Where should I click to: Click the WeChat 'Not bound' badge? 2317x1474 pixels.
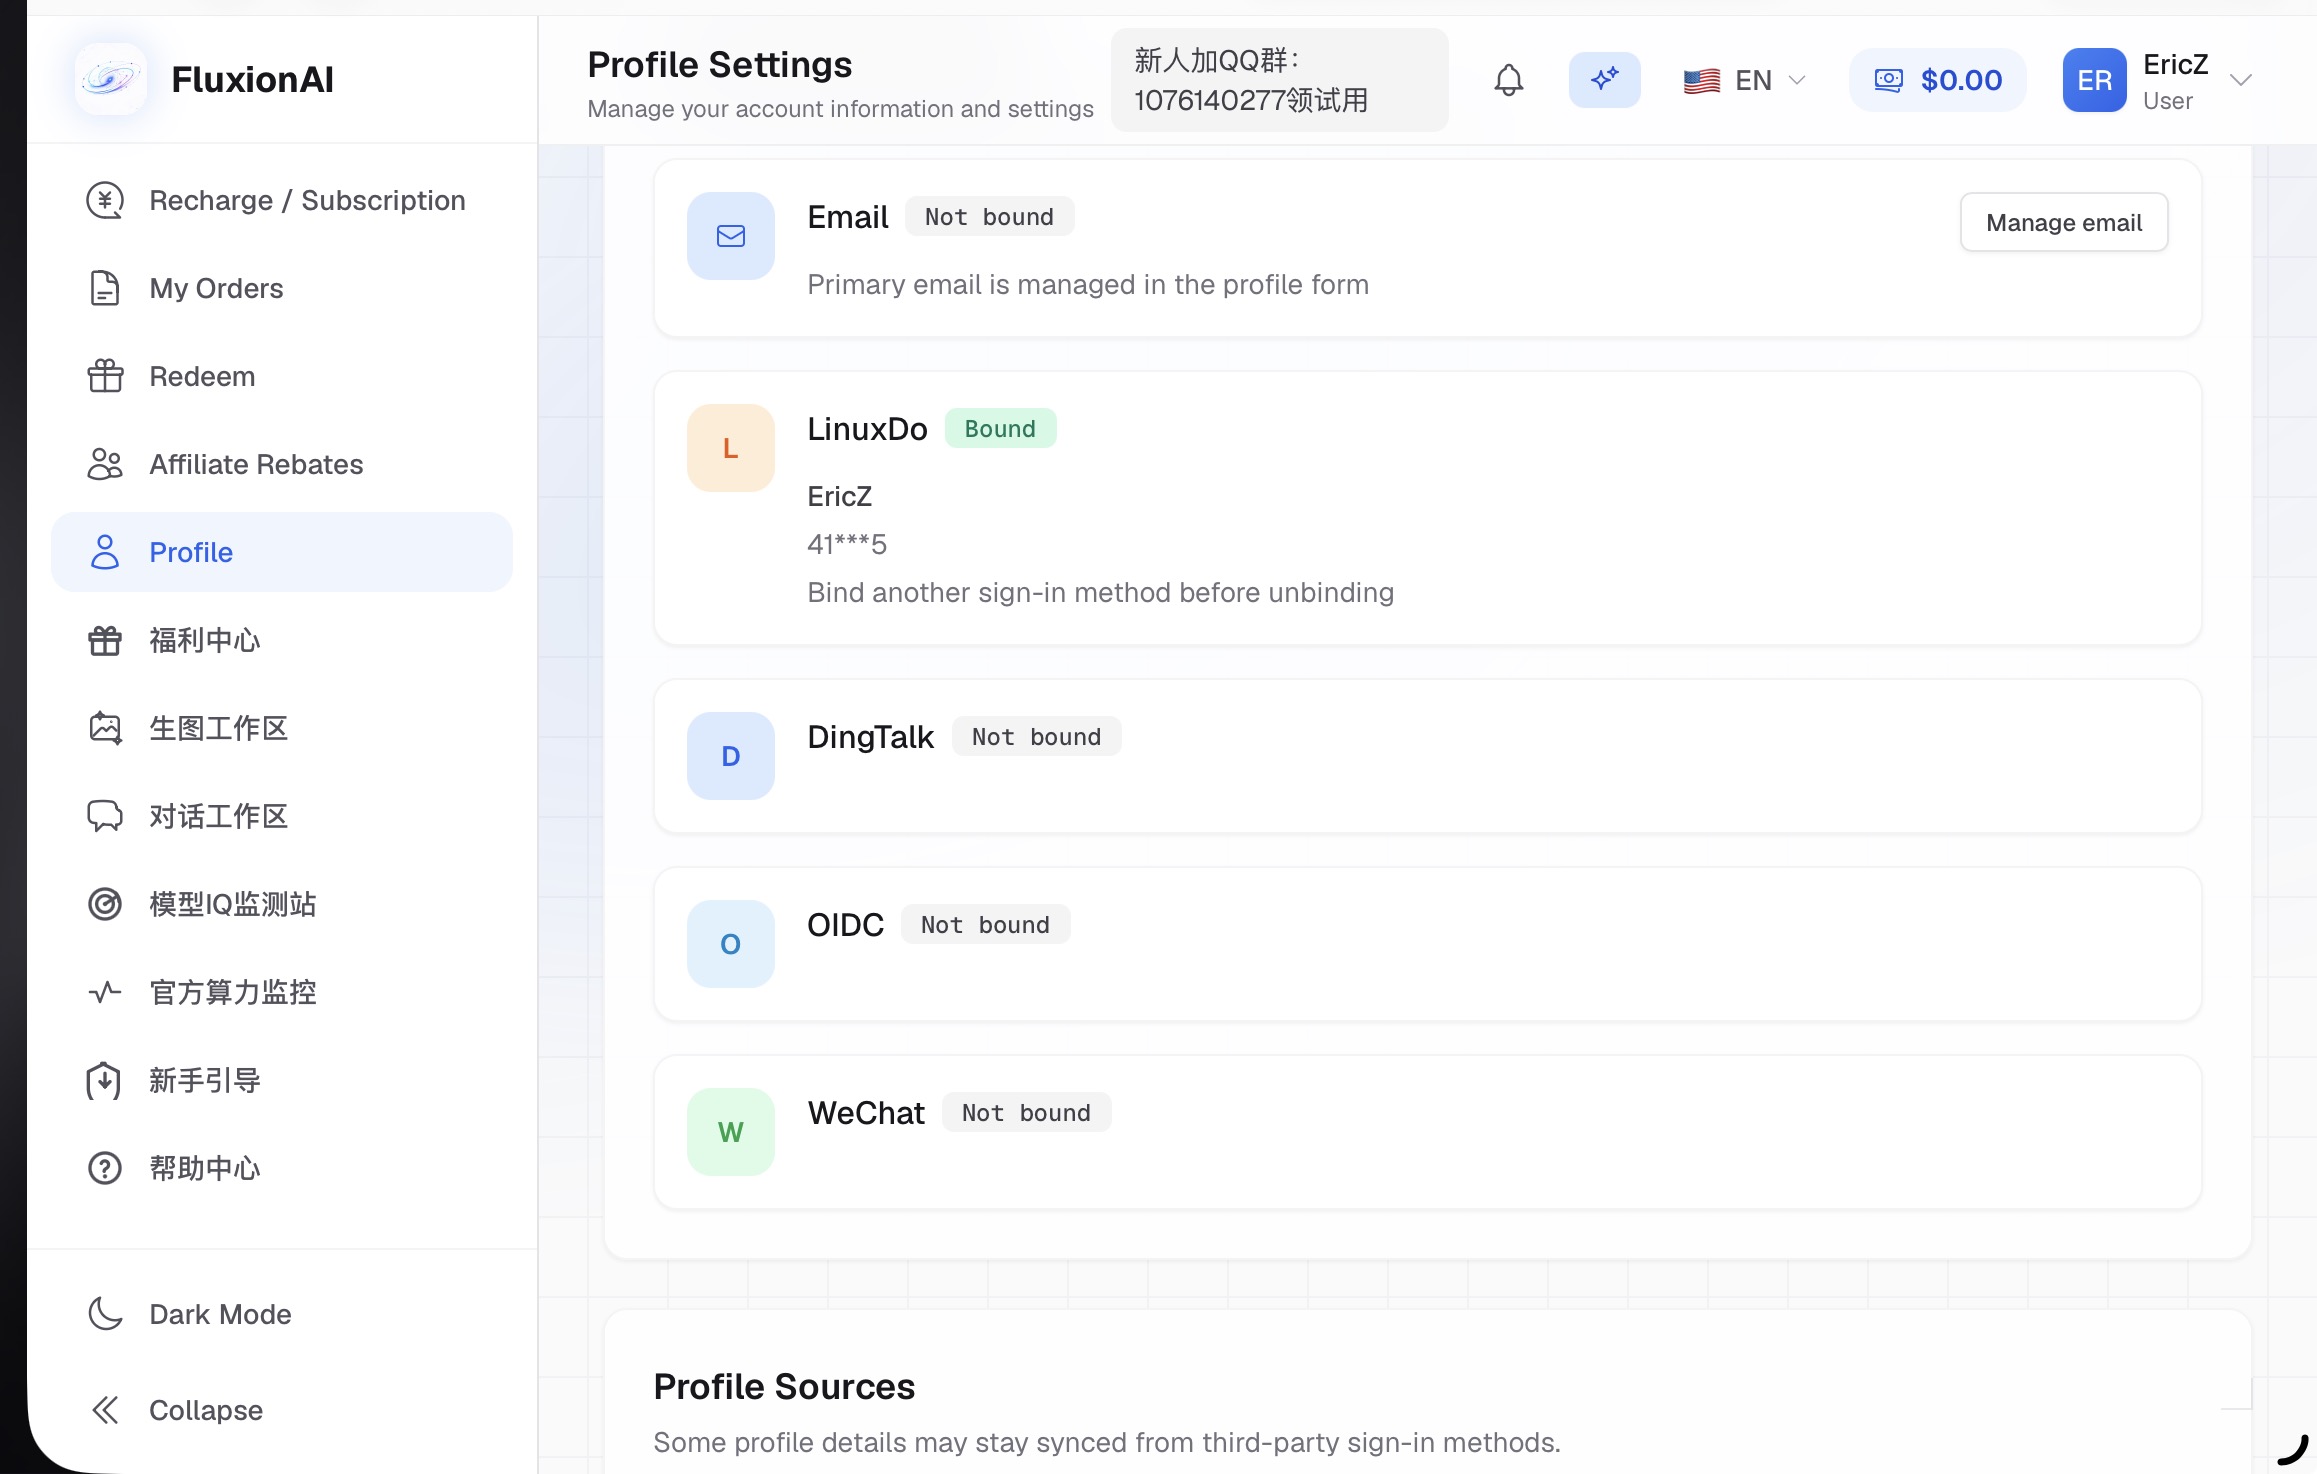pos(1026,1112)
